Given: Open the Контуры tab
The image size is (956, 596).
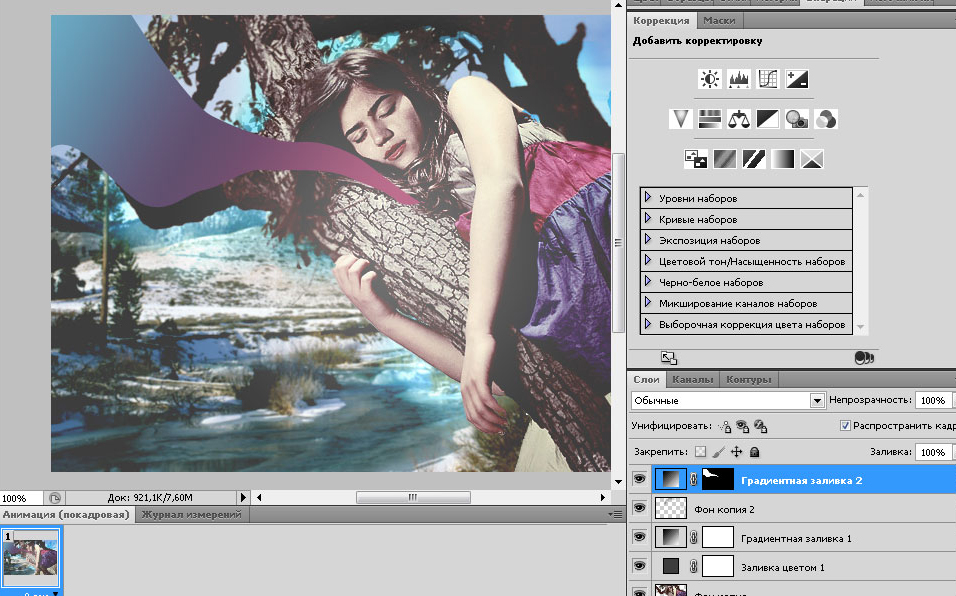Looking at the screenshot, I should click(749, 379).
